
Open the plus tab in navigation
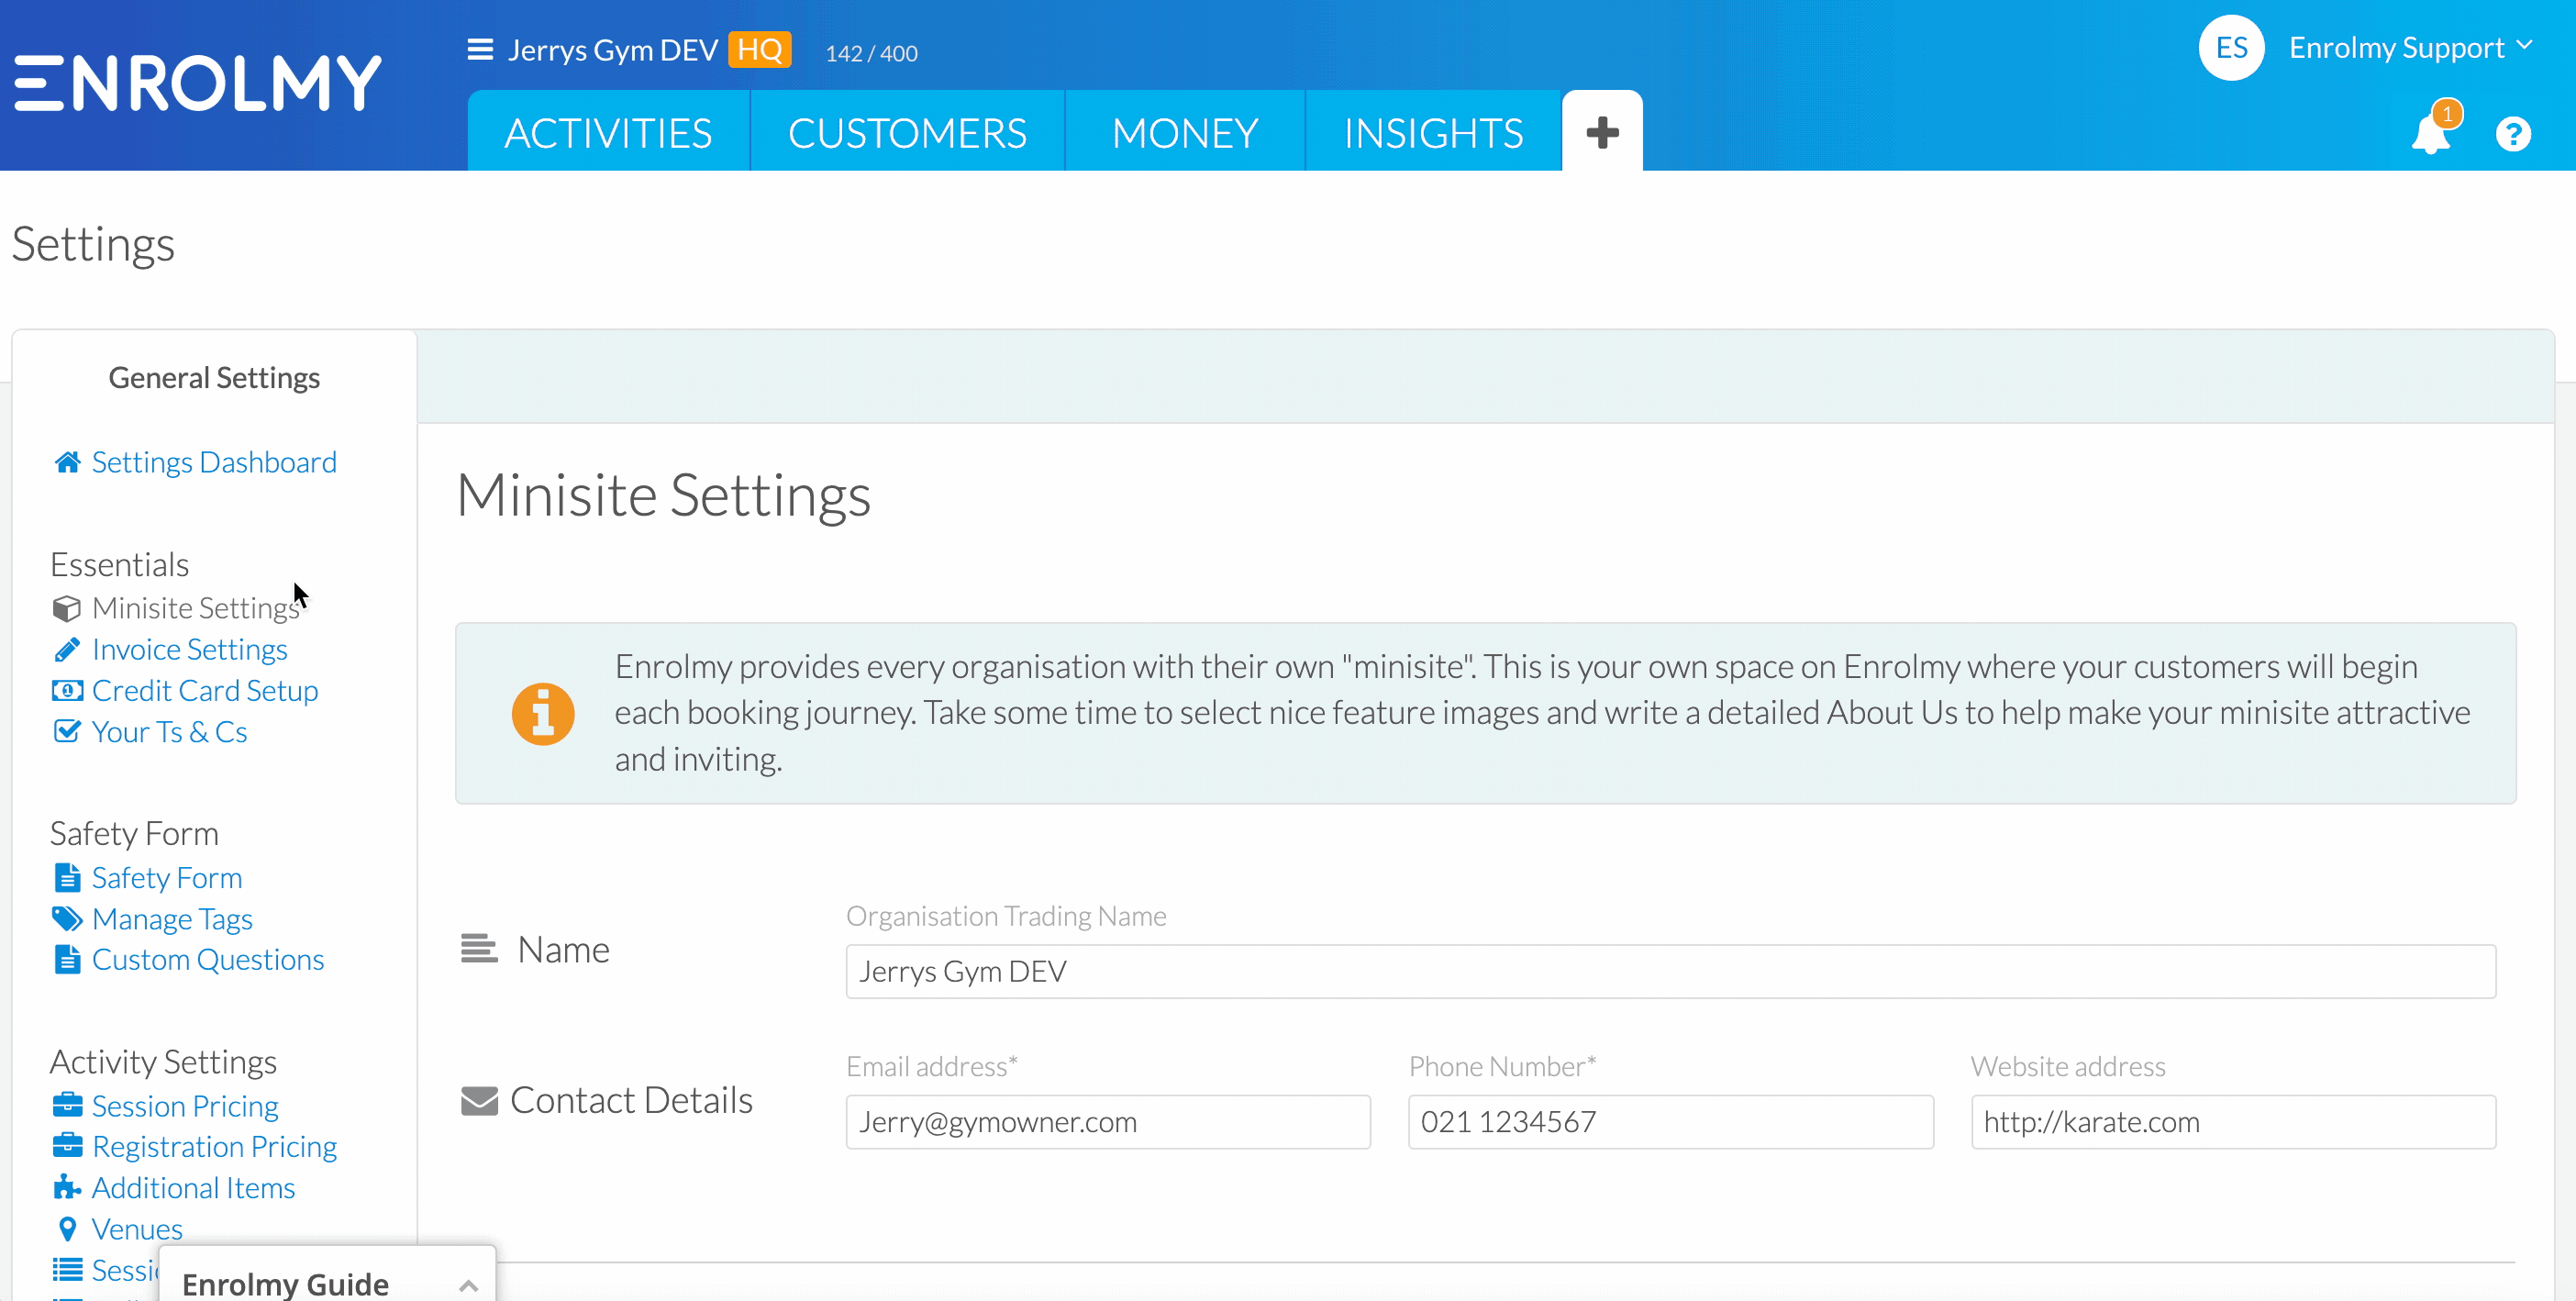click(x=1602, y=132)
